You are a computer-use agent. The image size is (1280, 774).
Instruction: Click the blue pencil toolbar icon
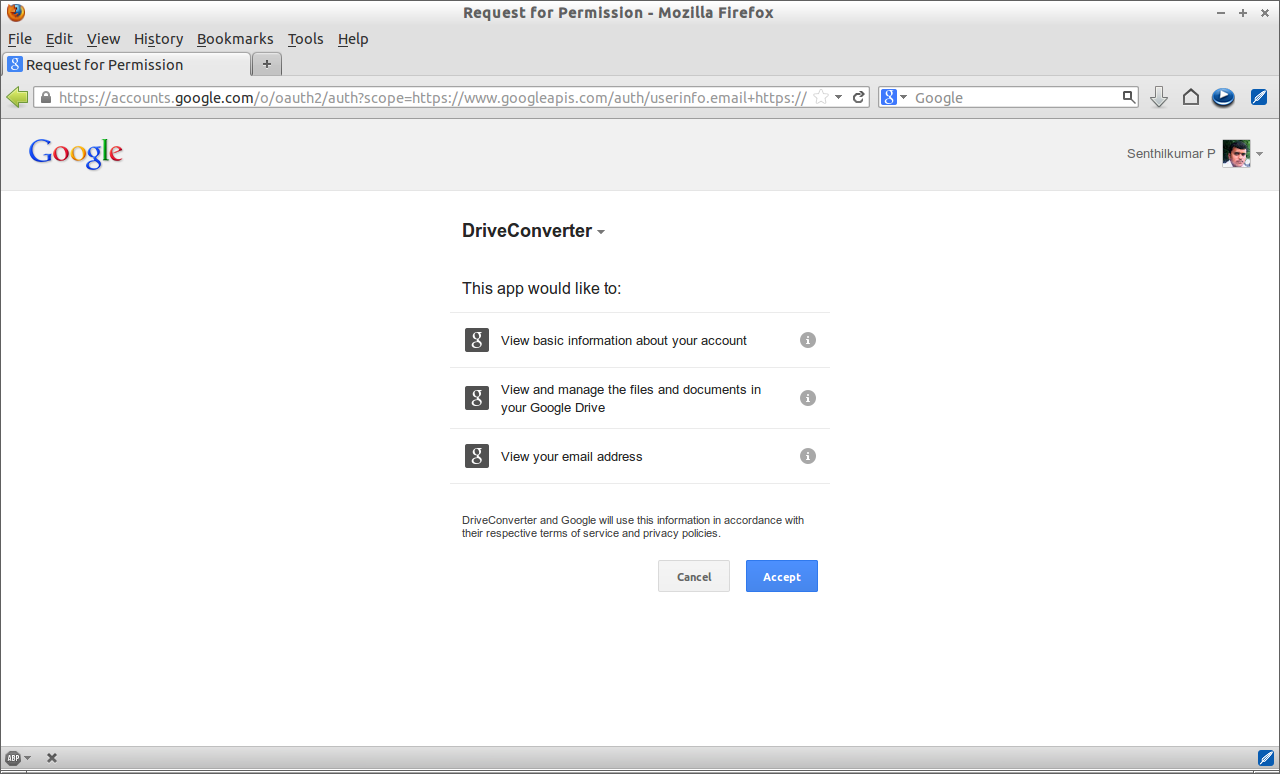1259,97
